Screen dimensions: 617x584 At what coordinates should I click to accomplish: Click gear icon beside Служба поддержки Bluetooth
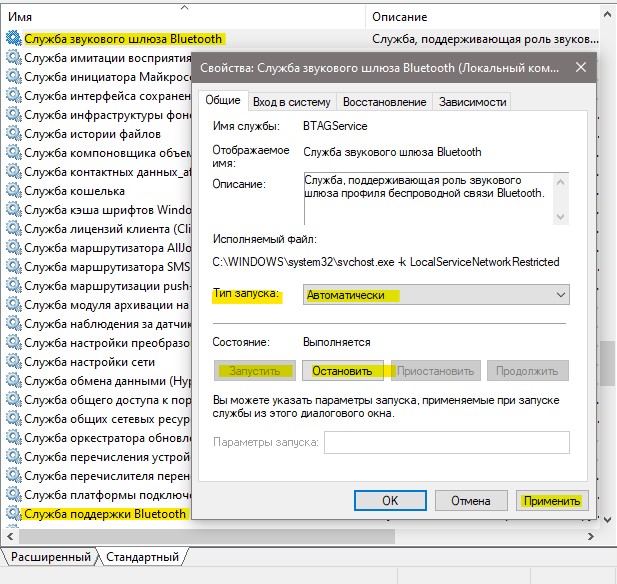click(x=14, y=514)
